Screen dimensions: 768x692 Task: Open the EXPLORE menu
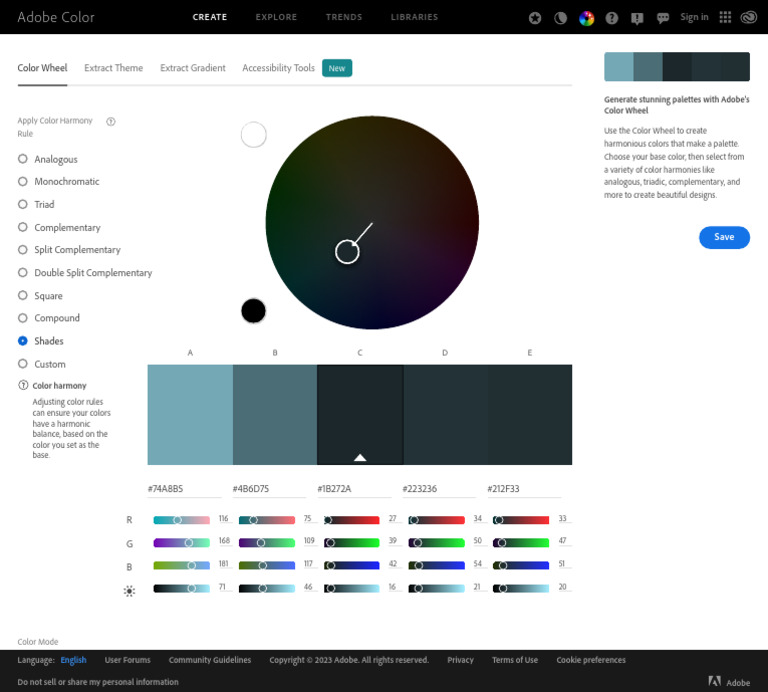point(276,17)
